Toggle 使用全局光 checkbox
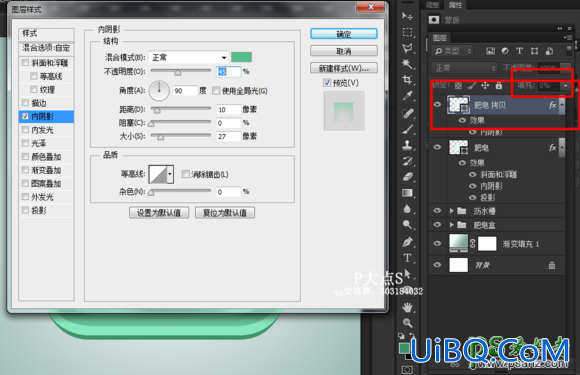The height and width of the screenshot is (375, 580). tap(216, 91)
